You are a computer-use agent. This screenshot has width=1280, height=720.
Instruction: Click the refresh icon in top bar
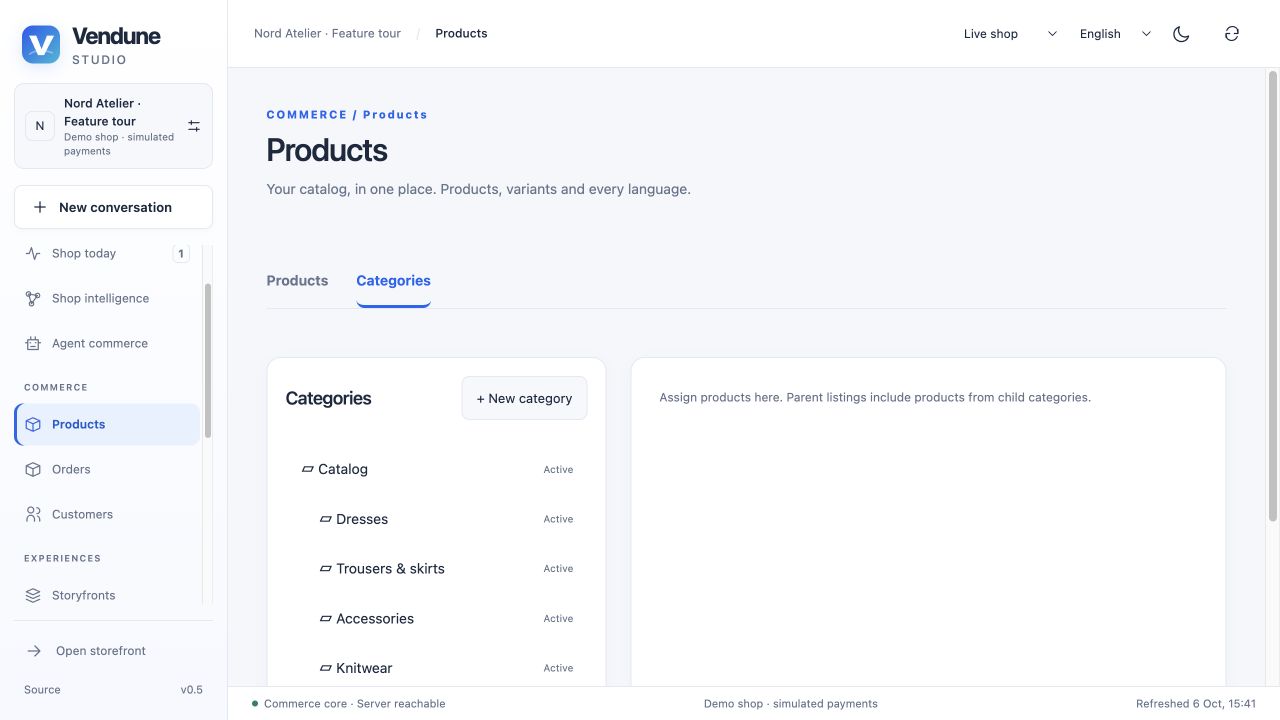(1232, 34)
